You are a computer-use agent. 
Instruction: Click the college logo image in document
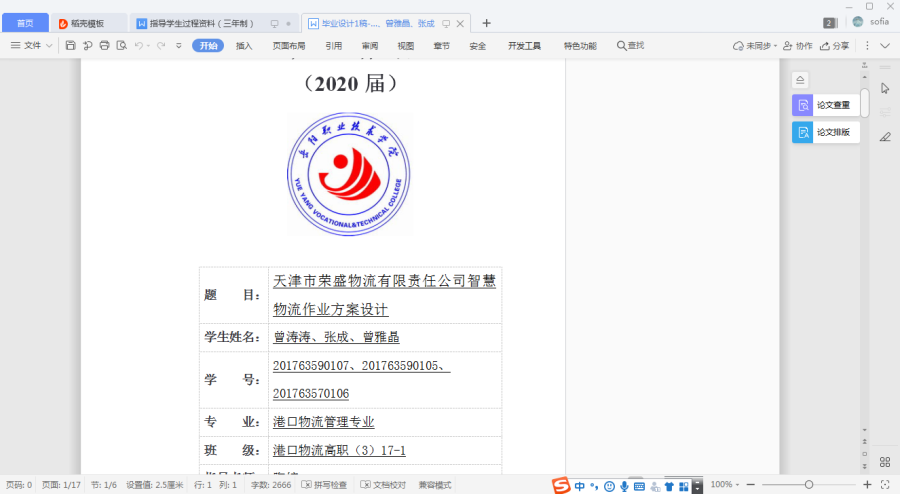click(349, 174)
